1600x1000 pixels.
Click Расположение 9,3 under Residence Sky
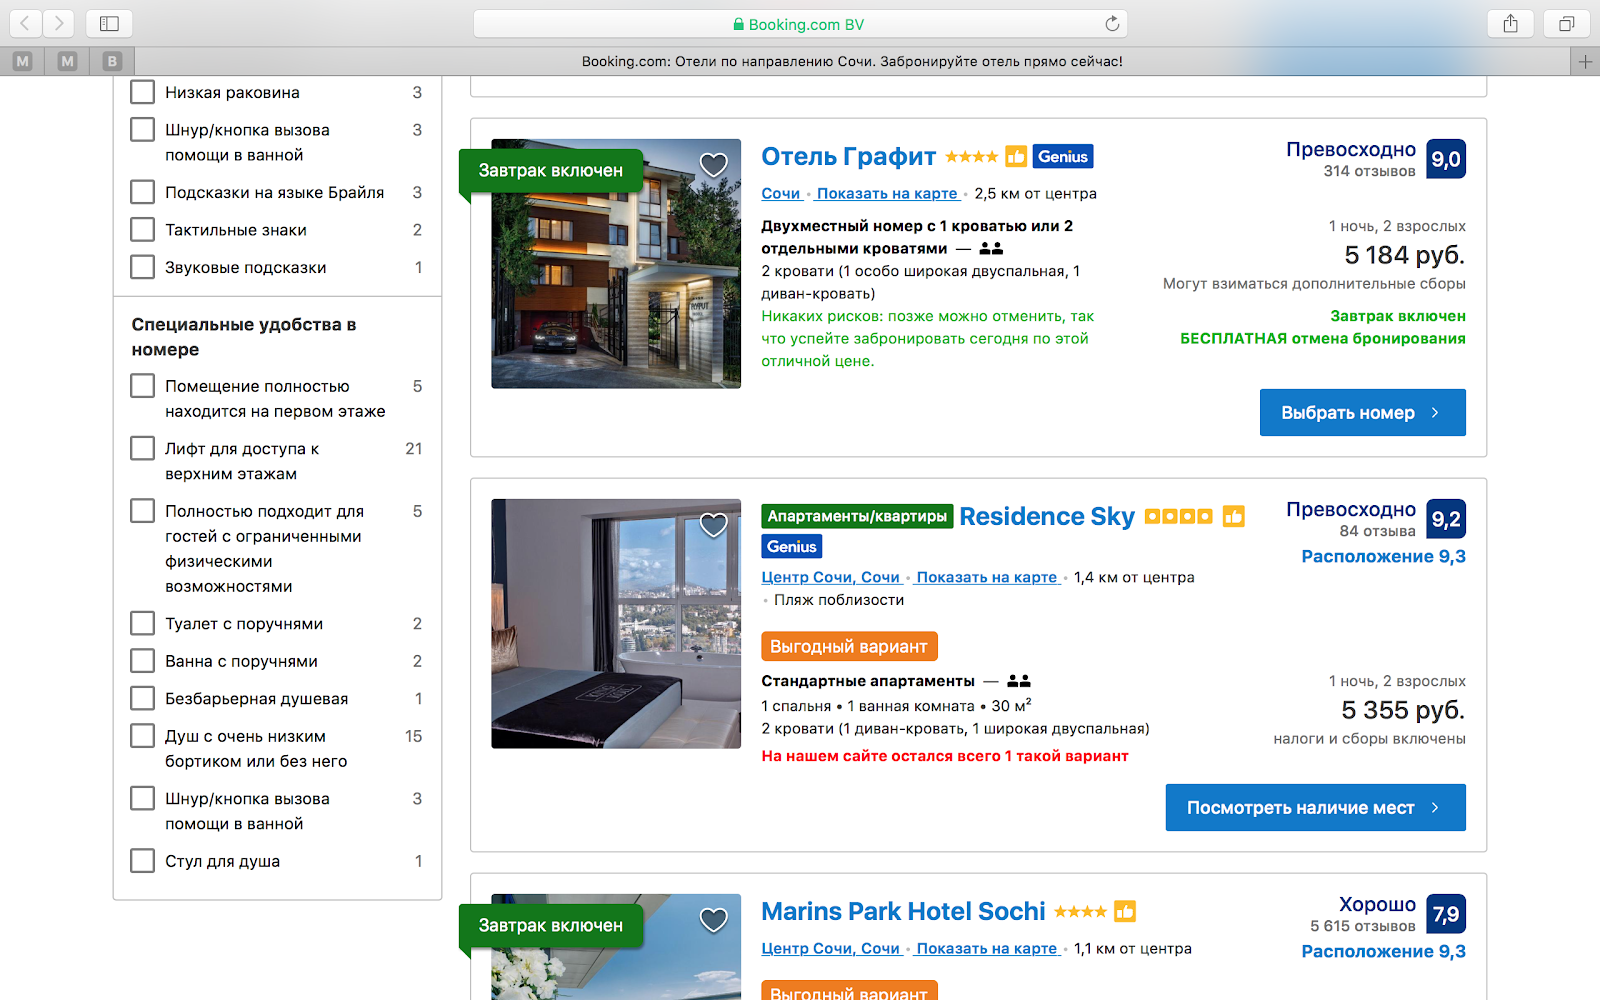1383,557
